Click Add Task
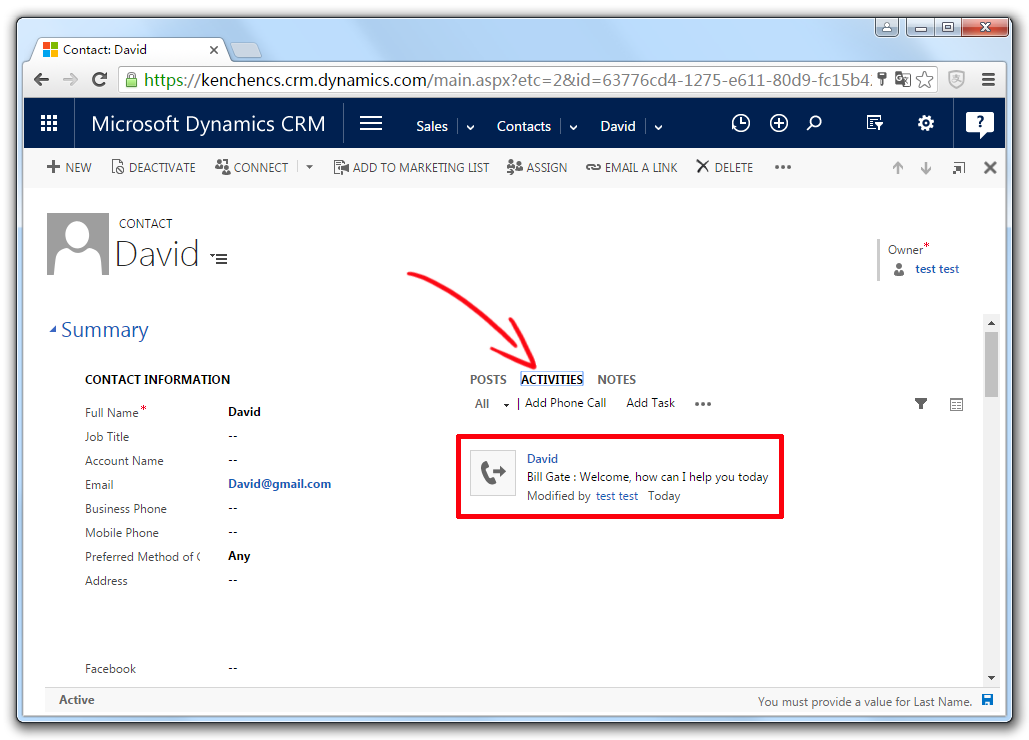The height and width of the screenshot is (740, 1029). point(650,403)
